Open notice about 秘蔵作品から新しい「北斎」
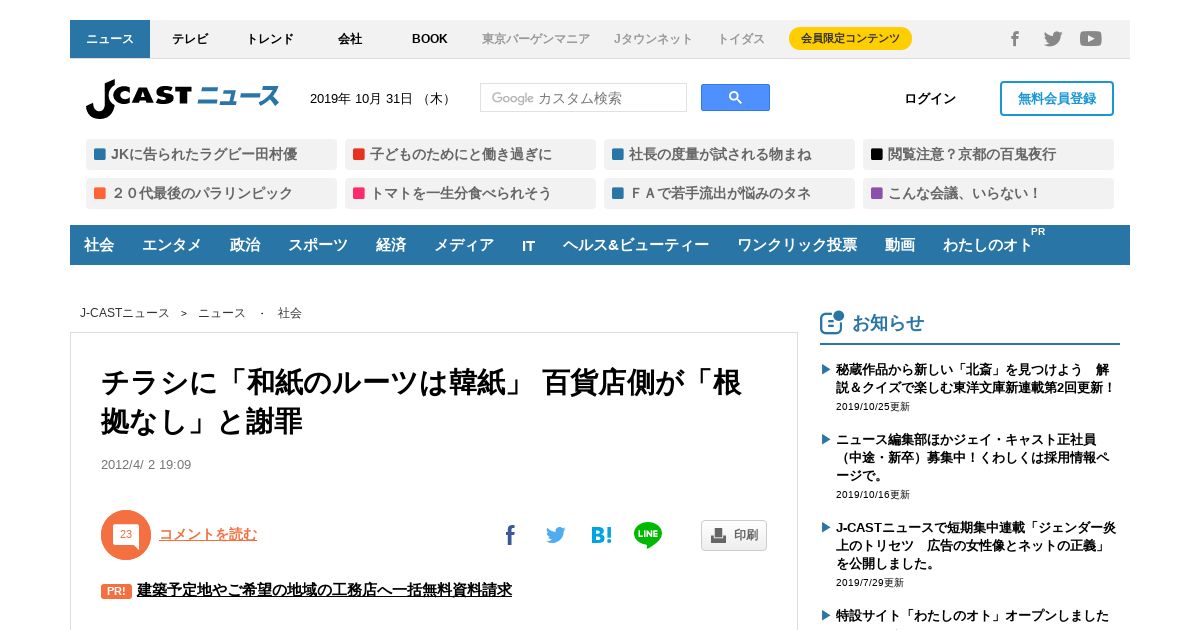The image size is (1200, 630). (975, 378)
